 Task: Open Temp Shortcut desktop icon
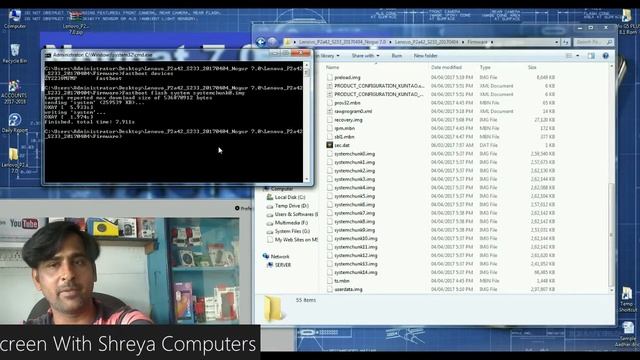click(627, 299)
